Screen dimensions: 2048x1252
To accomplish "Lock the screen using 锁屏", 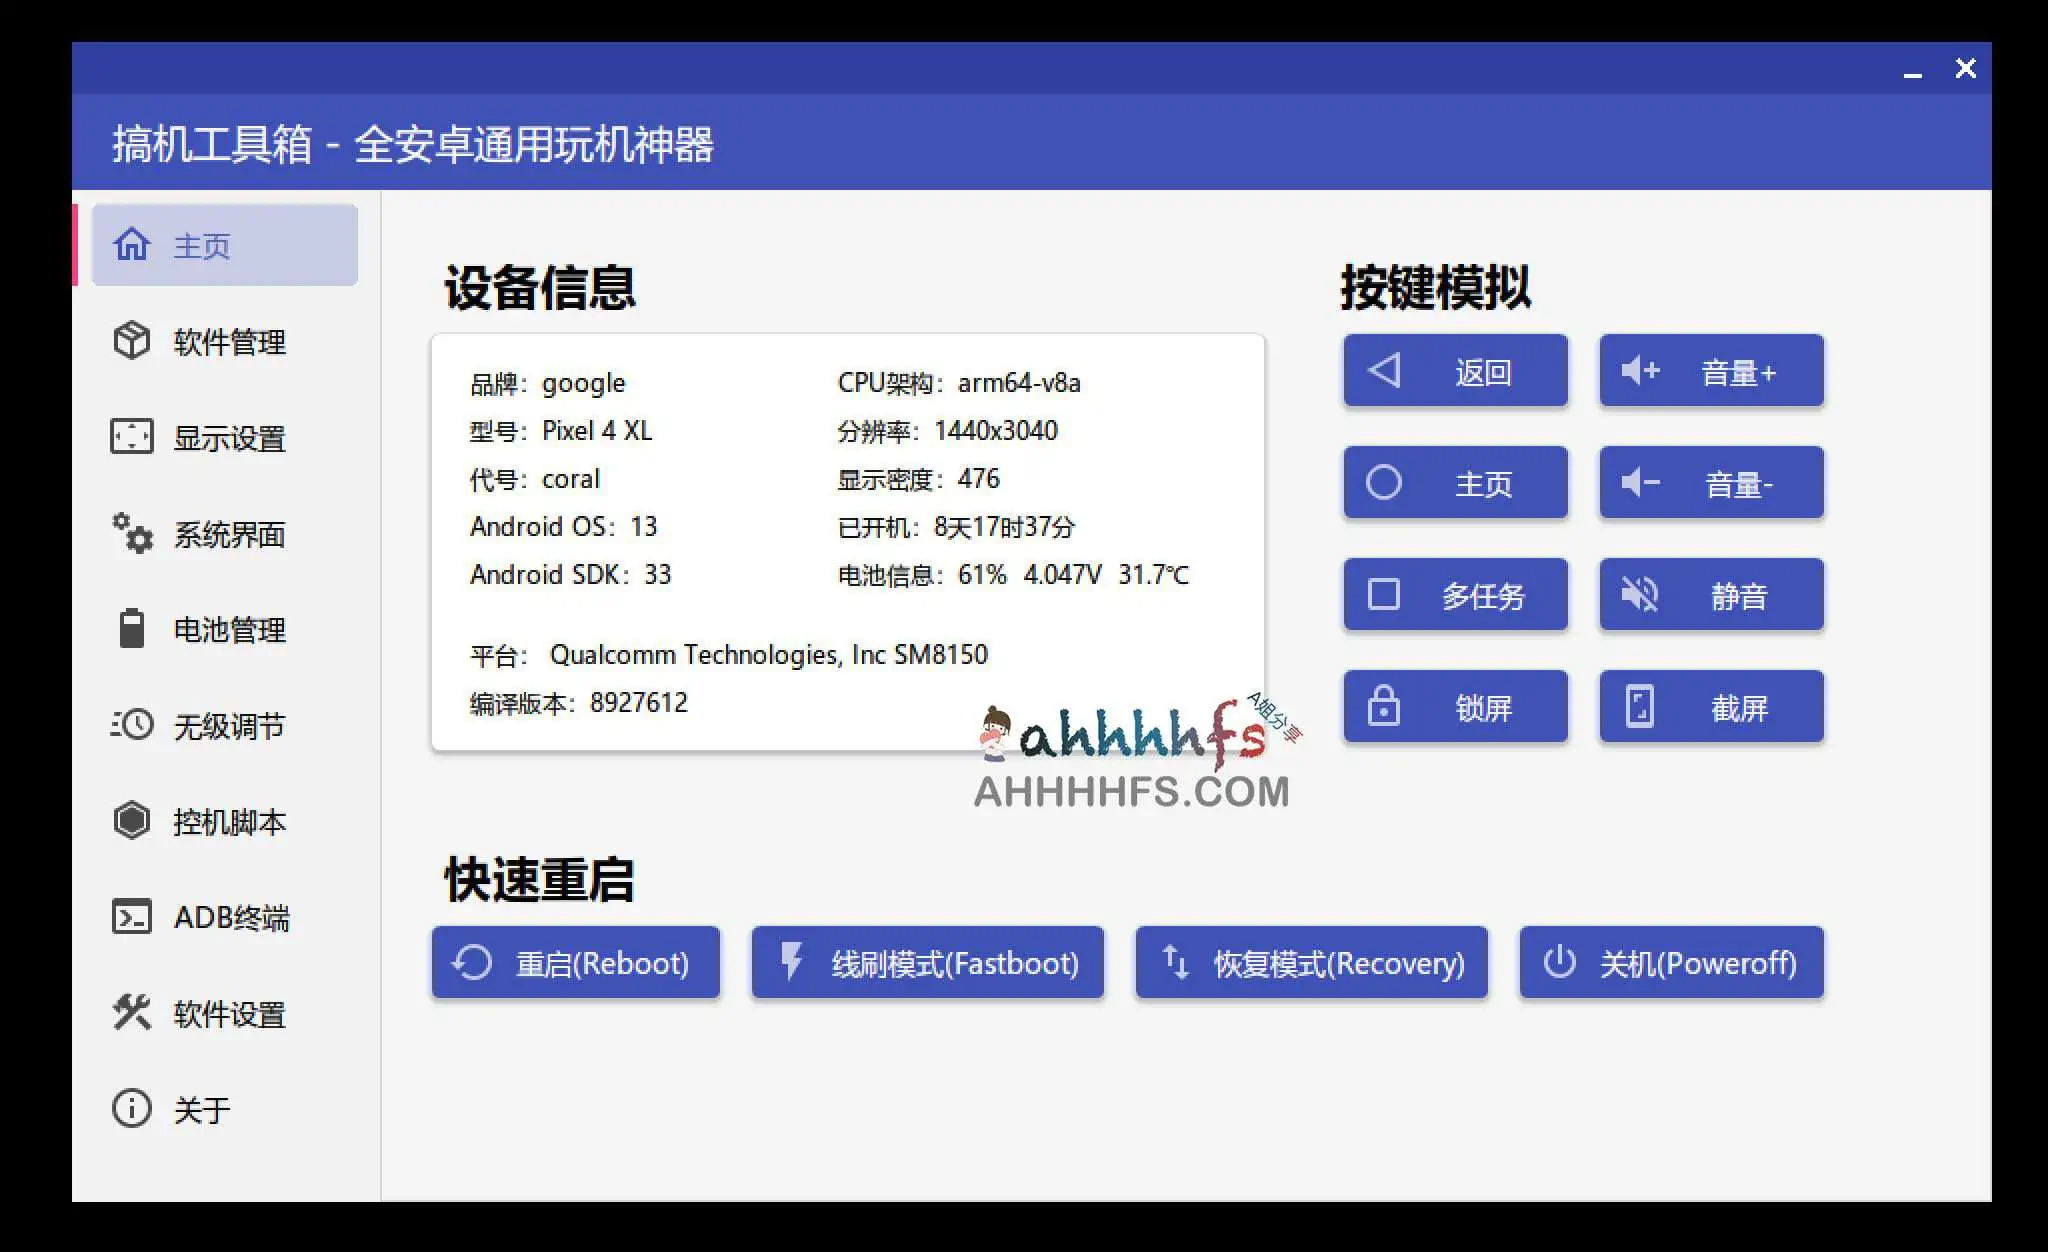I will 1455,706.
